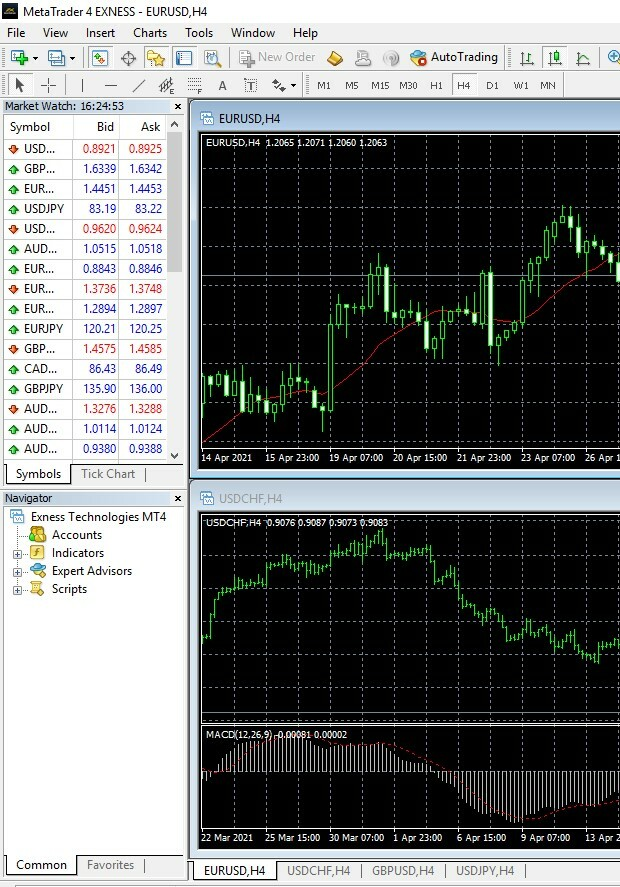Open the Tools menu
The width and height of the screenshot is (620, 887).
tap(199, 33)
